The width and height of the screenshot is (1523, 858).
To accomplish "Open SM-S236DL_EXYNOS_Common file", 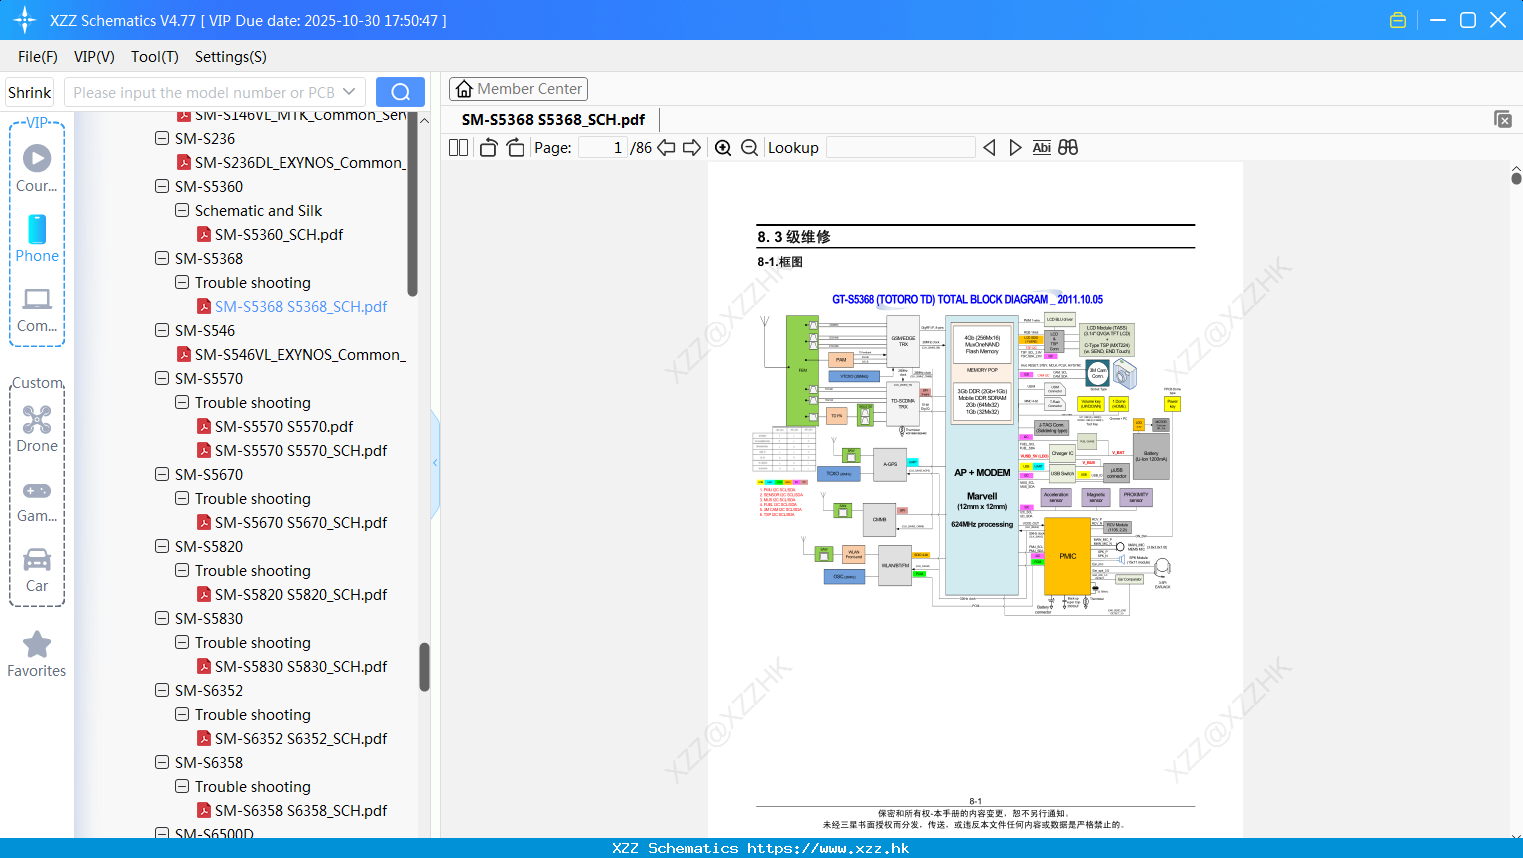I will [x=290, y=163].
